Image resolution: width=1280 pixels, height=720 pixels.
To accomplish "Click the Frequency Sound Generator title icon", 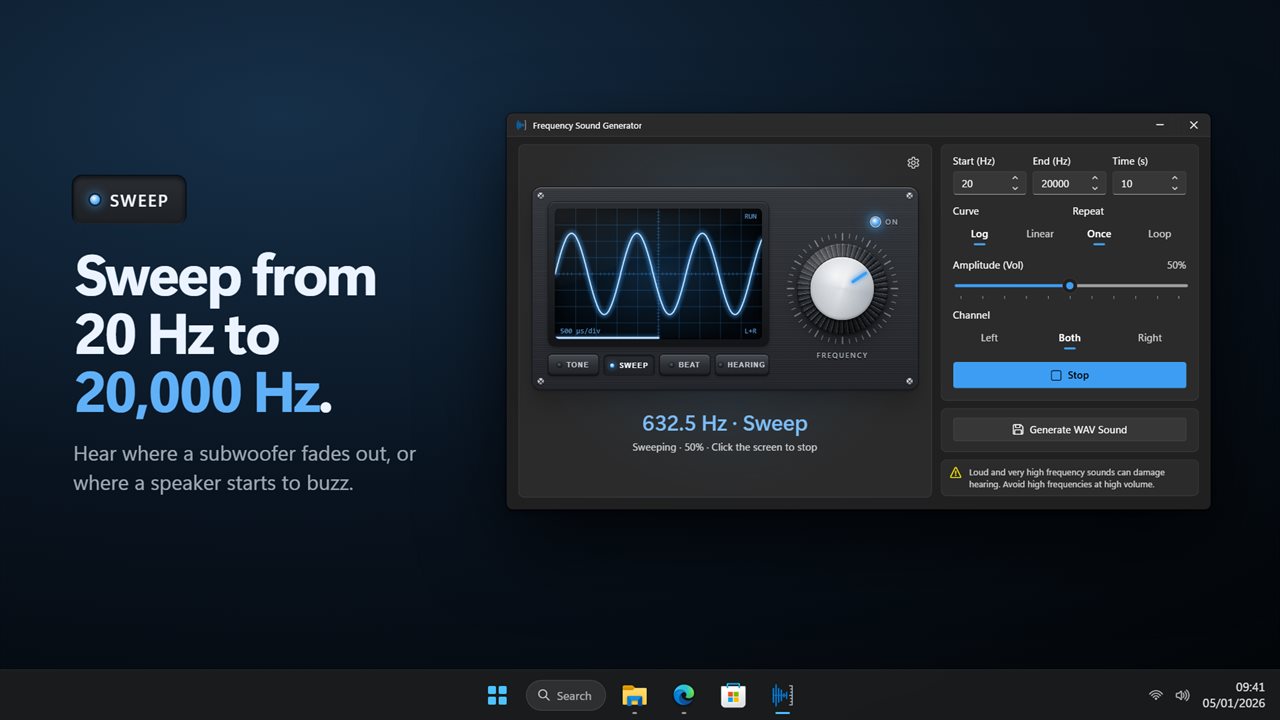I will point(520,125).
